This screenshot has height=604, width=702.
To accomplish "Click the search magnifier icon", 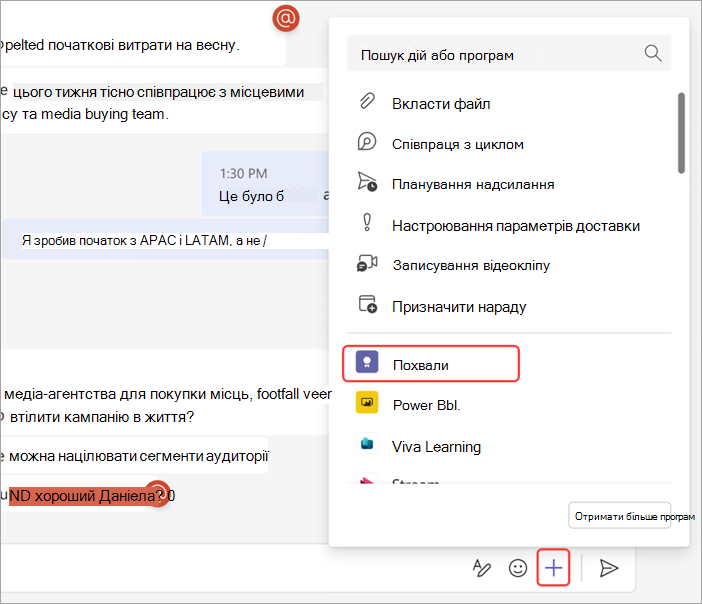I will point(653,53).
